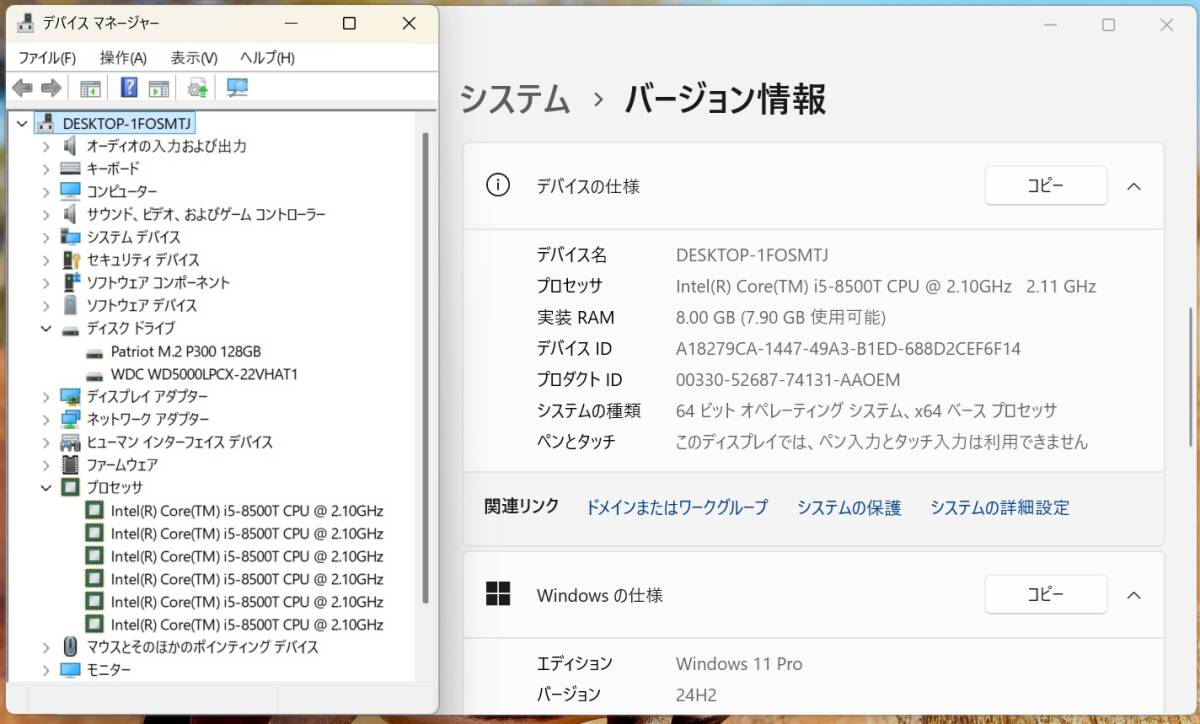Viewport: 1200px width, 724px height.
Task: Maximize the Device Manager window
Action: tap(349, 23)
